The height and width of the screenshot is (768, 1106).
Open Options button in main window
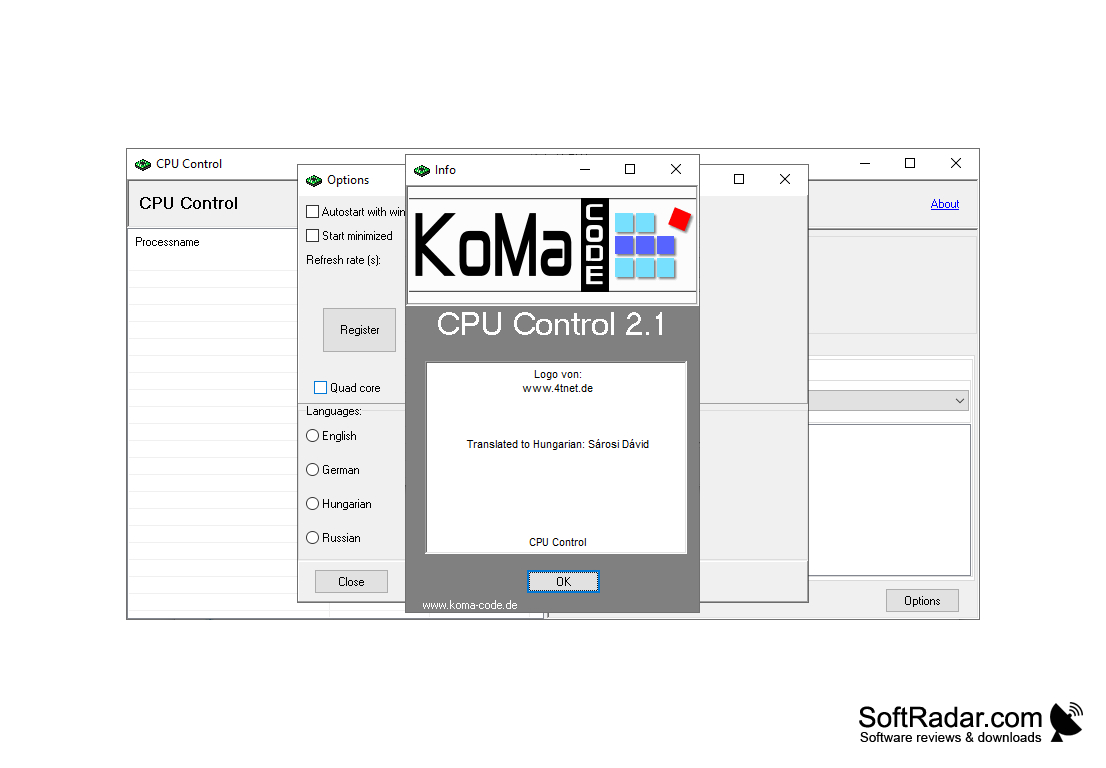point(922,601)
